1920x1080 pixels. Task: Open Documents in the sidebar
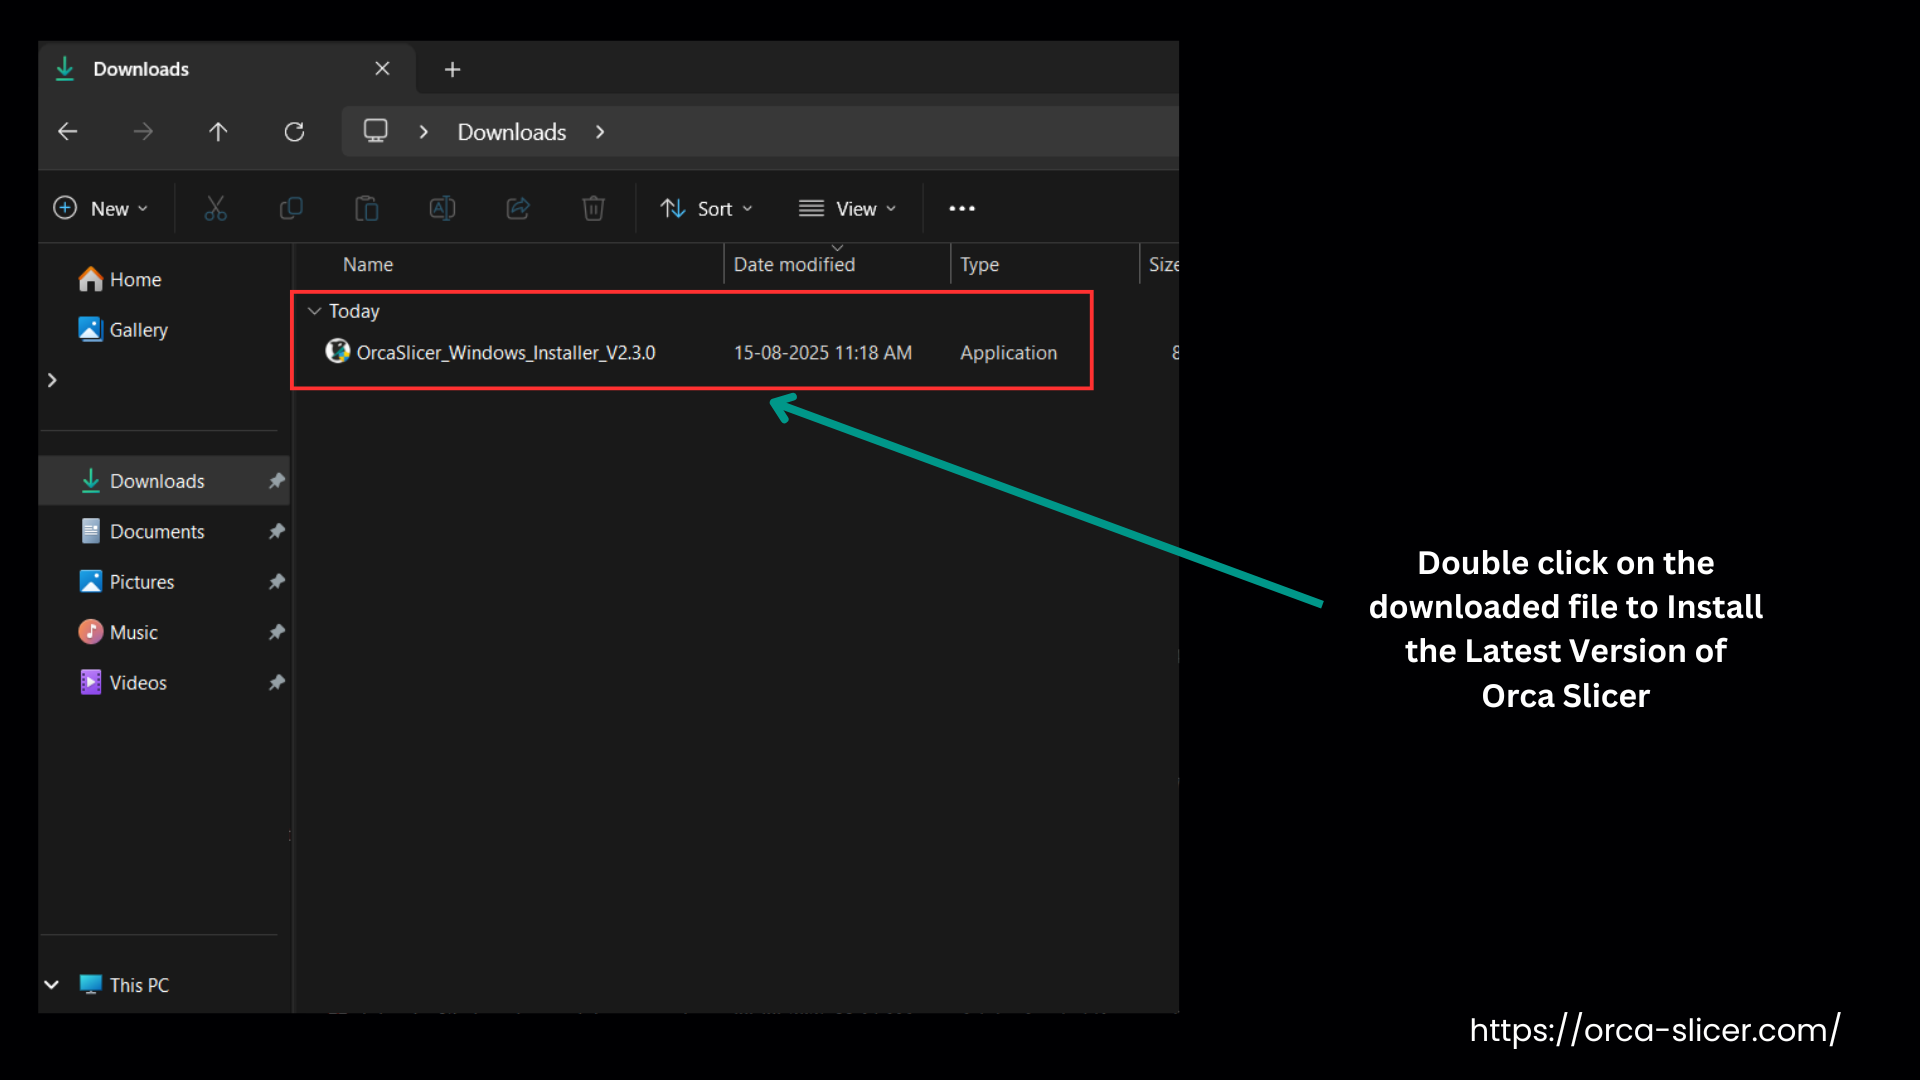(142, 531)
